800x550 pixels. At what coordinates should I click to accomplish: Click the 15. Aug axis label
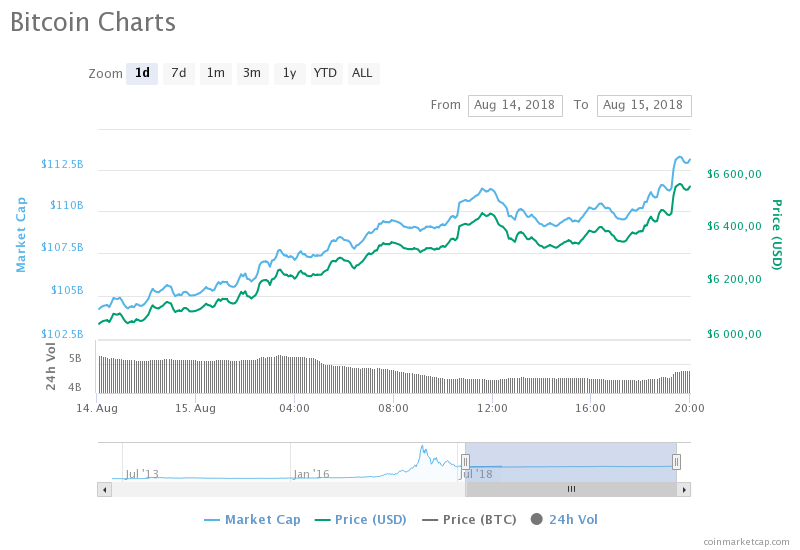195,408
